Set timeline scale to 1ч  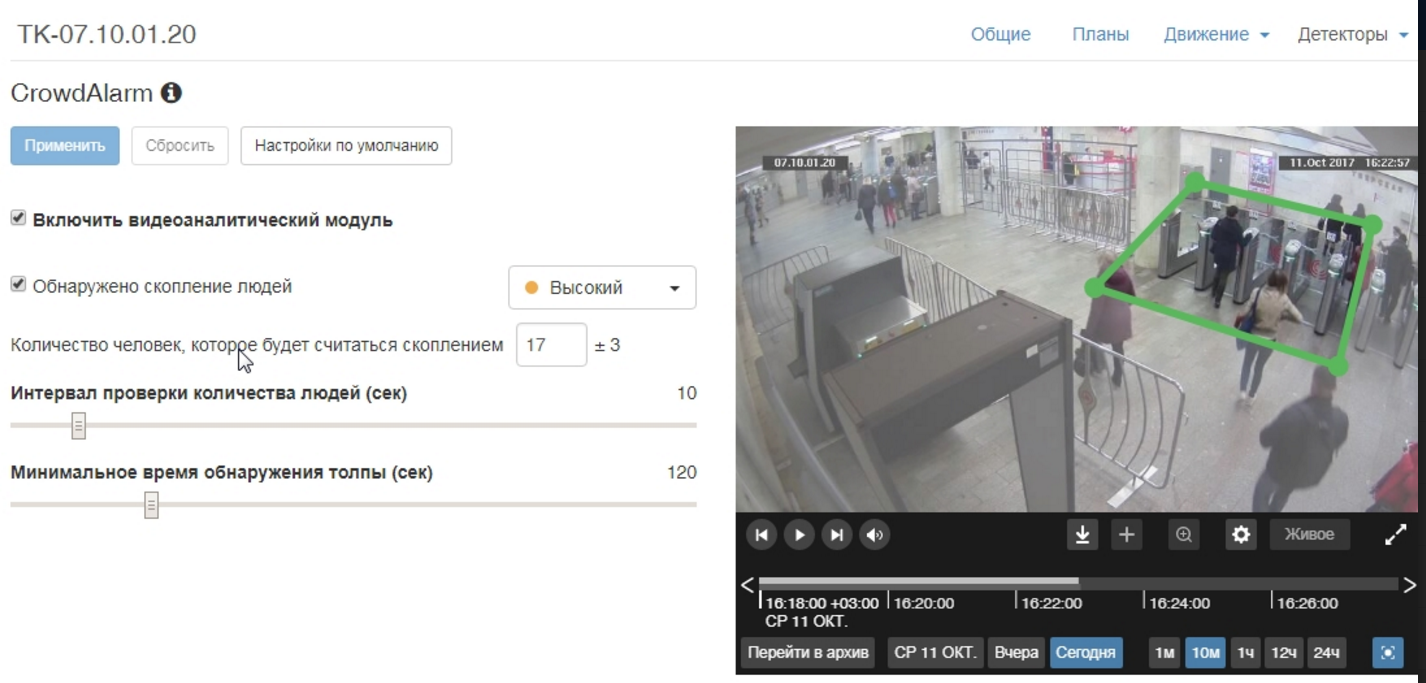click(x=1245, y=653)
